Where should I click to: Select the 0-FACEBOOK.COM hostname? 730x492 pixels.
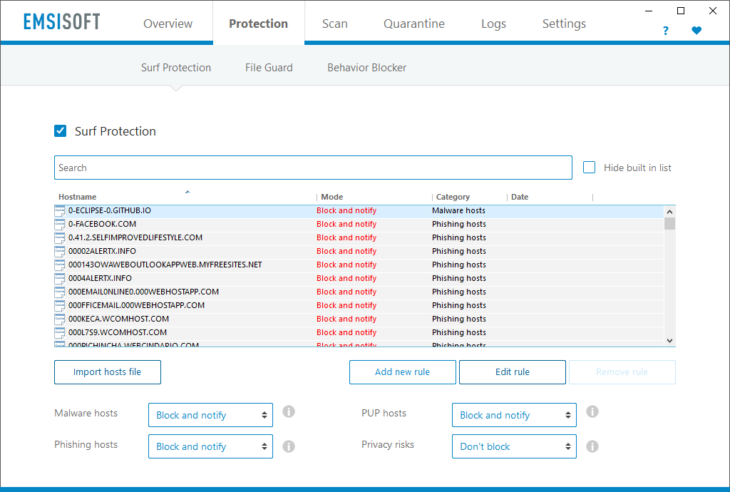pos(102,224)
